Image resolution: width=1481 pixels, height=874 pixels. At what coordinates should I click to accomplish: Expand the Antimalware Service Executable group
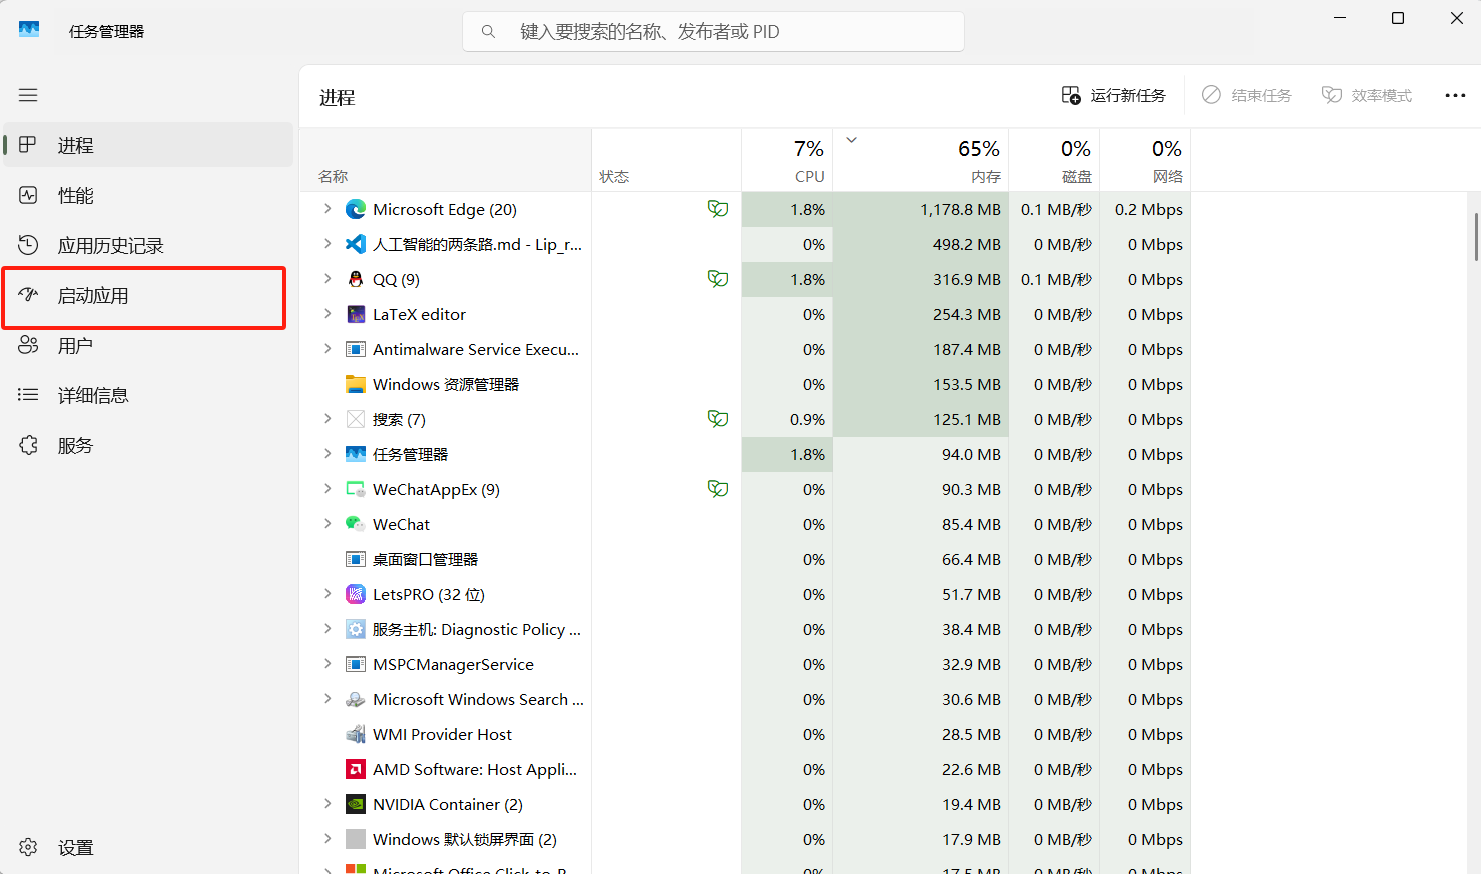click(x=327, y=349)
